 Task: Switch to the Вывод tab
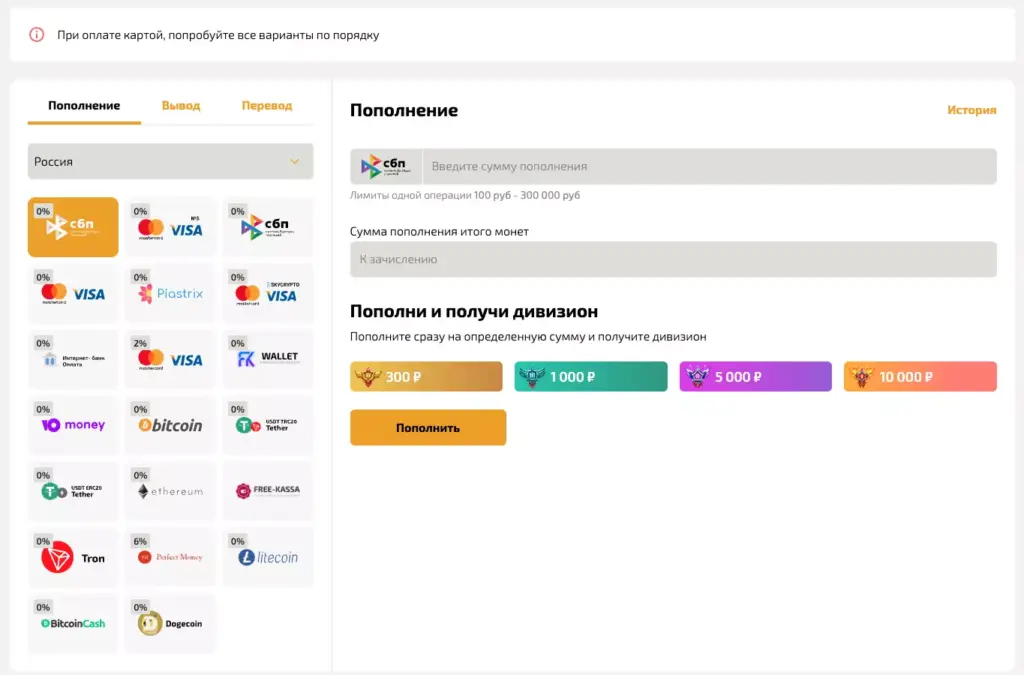click(x=180, y=104)
